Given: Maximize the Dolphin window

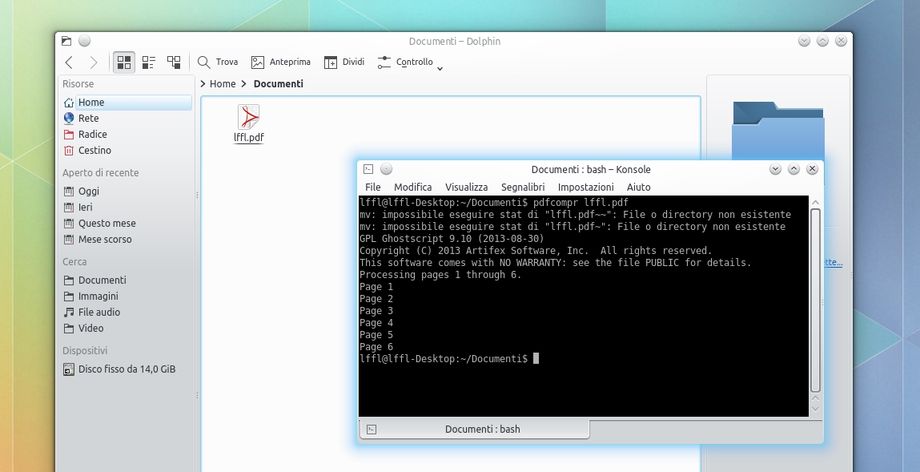Looking at the screenshot, I should coord(823,41).
